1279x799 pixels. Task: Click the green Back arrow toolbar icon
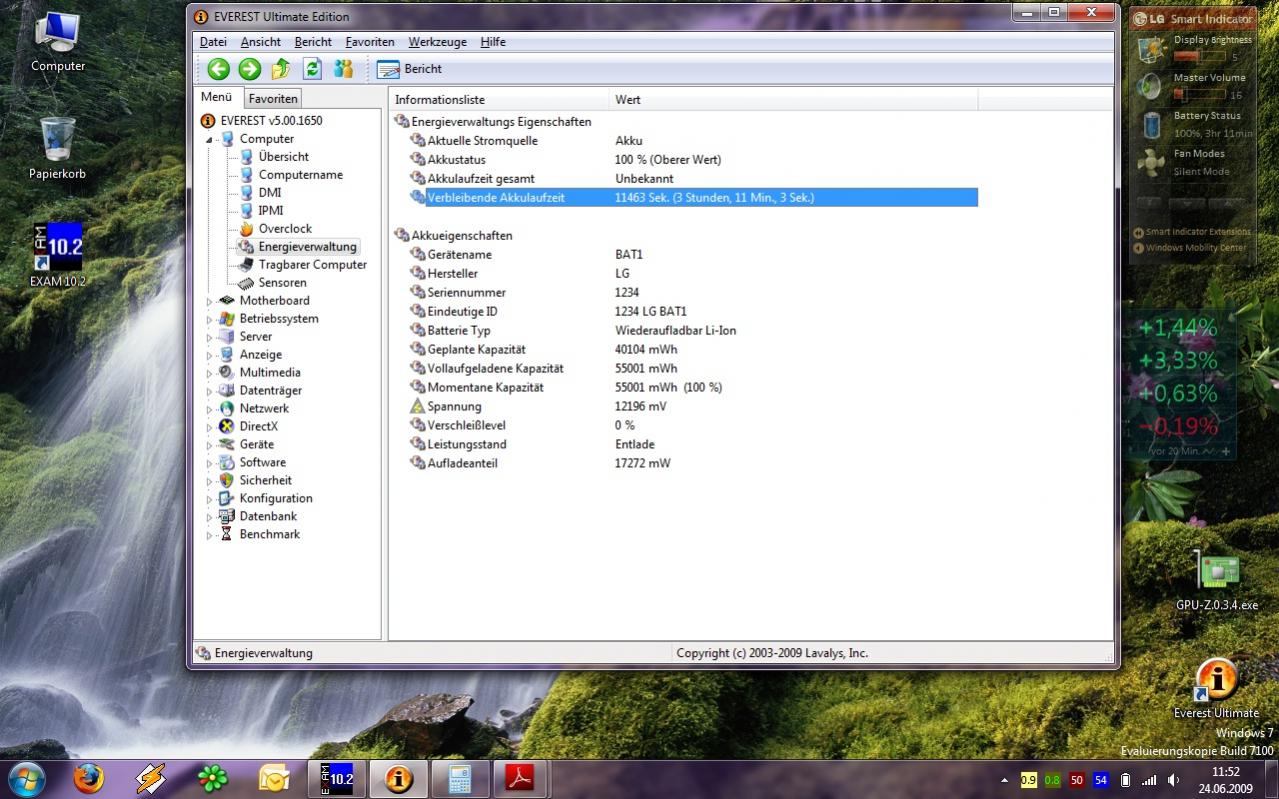click(218, 69)
